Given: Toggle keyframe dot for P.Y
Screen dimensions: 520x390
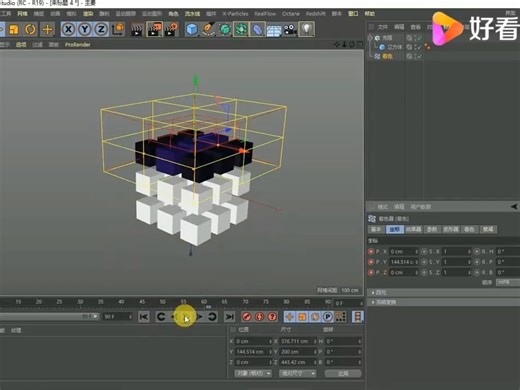Looking at the screenshot, I should tap(371, 262).
